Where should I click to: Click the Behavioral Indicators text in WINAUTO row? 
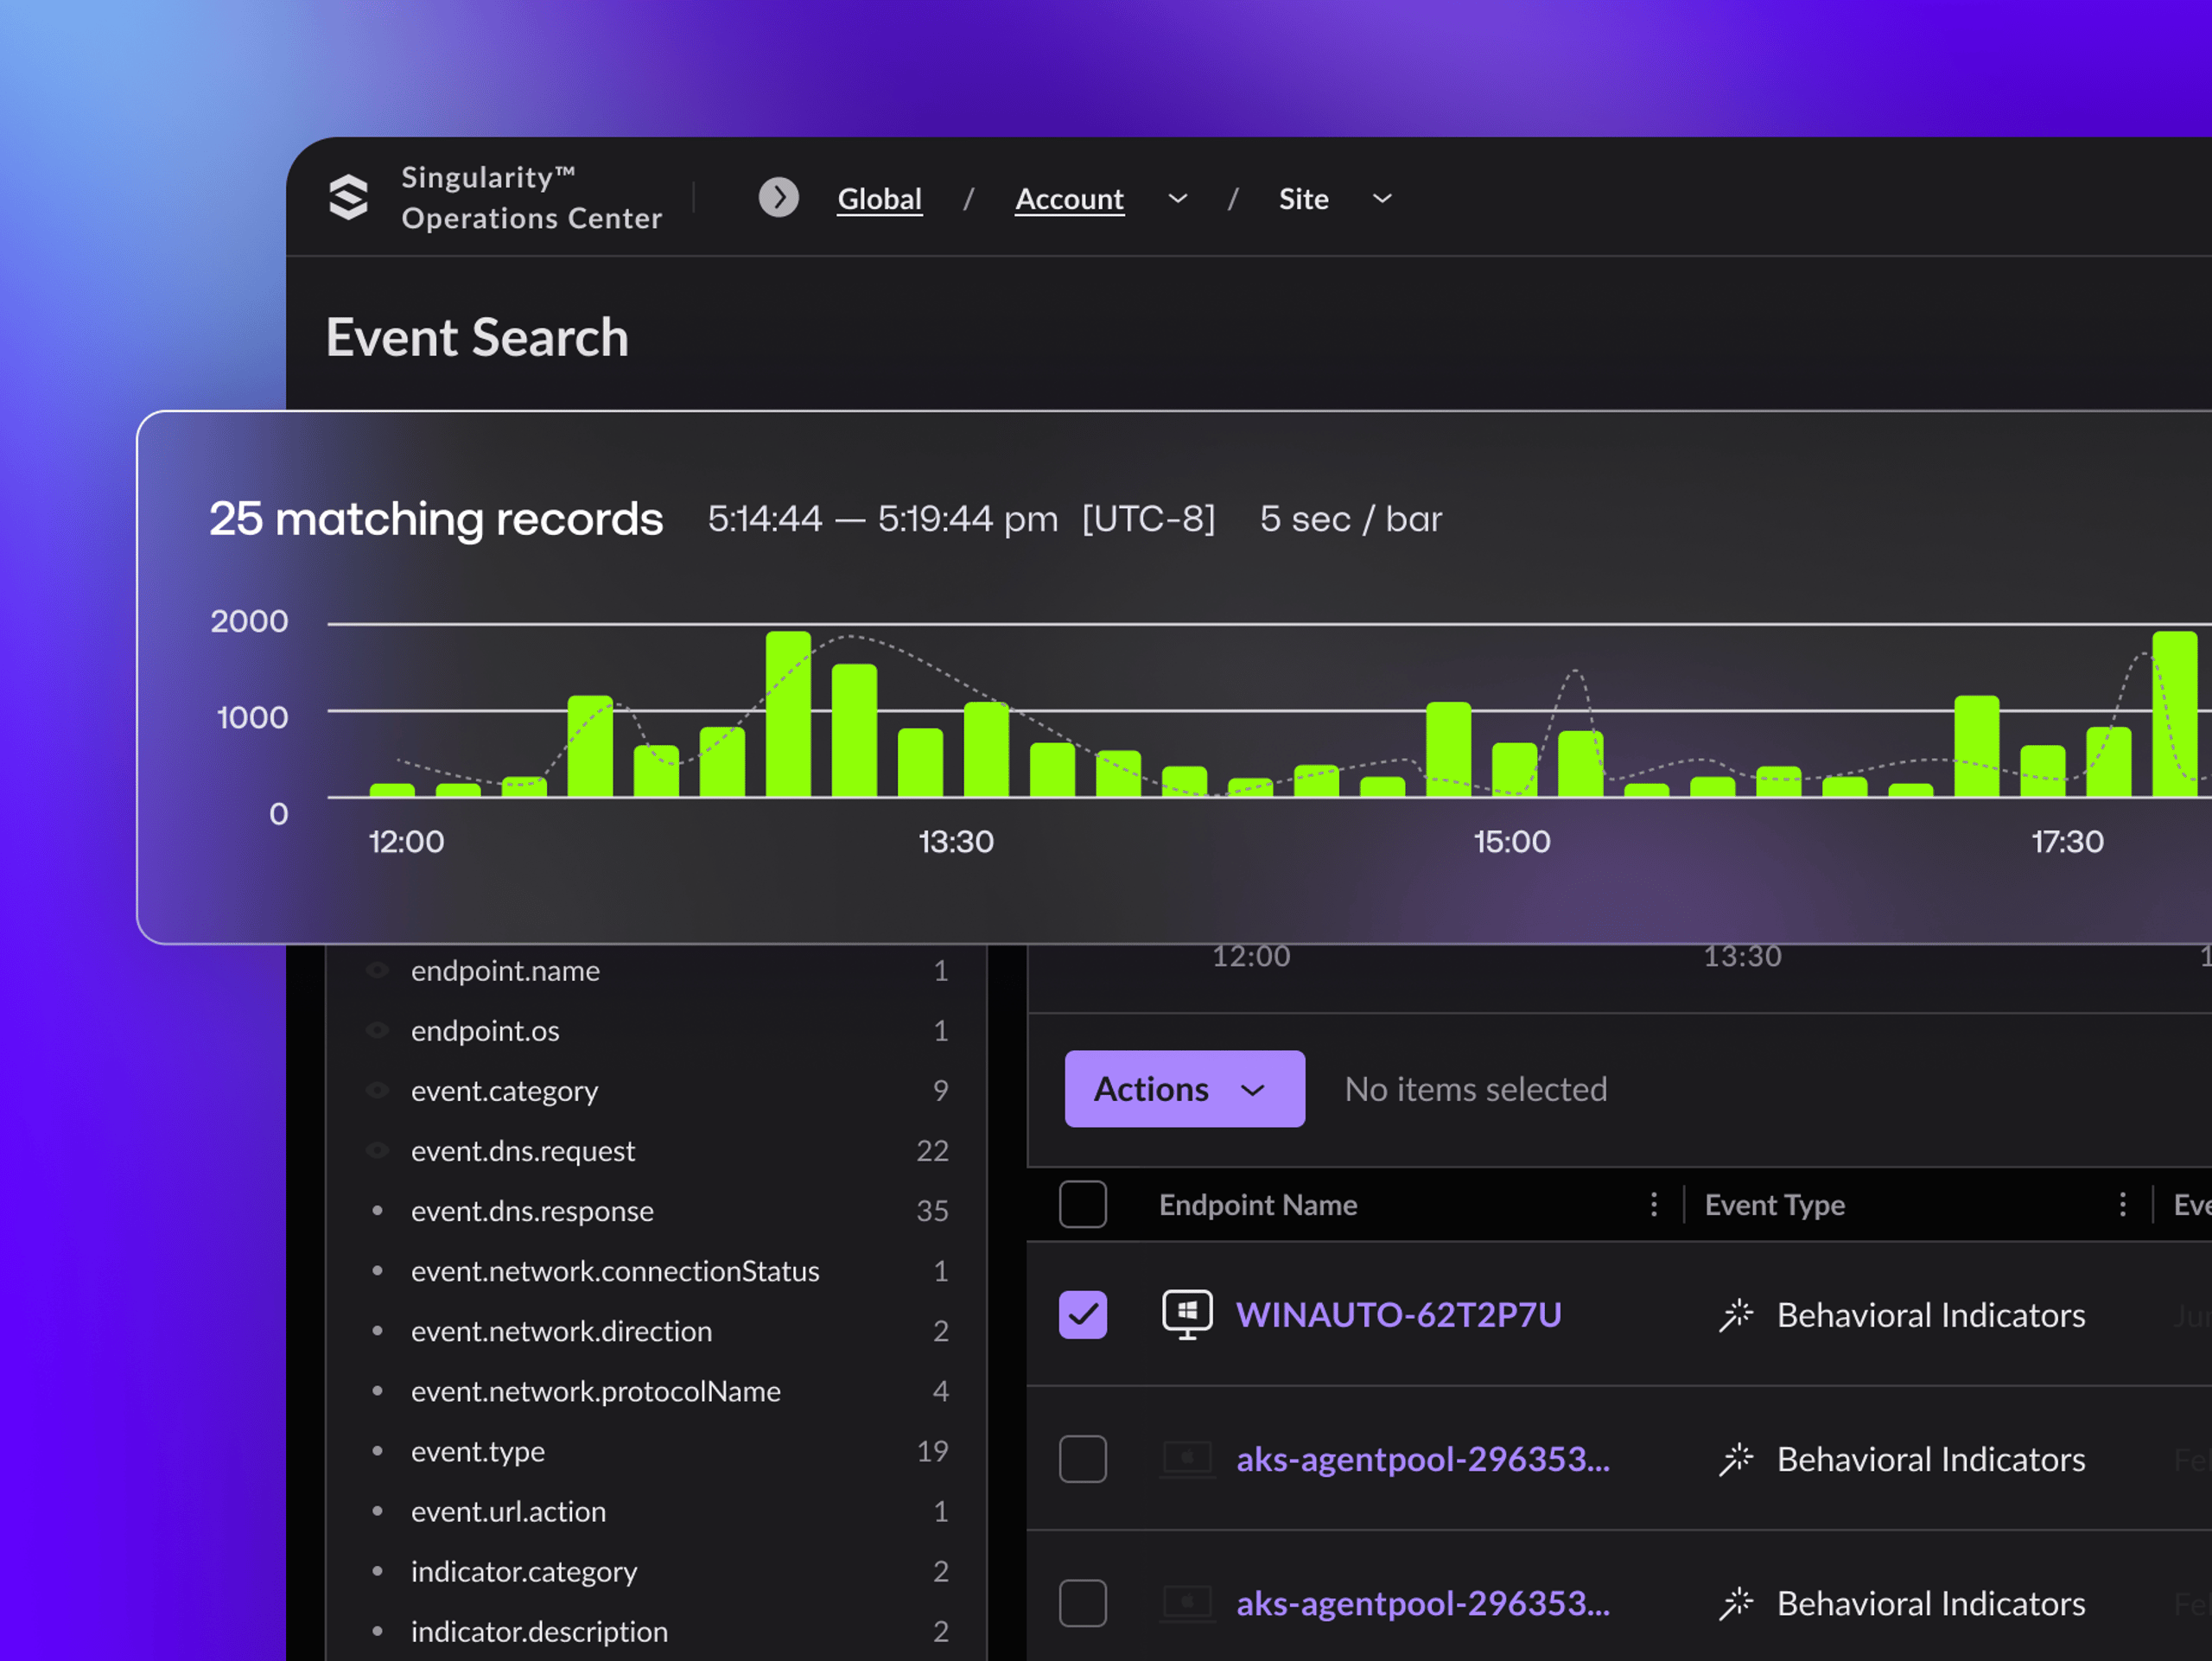[x=1931, y=1315]
